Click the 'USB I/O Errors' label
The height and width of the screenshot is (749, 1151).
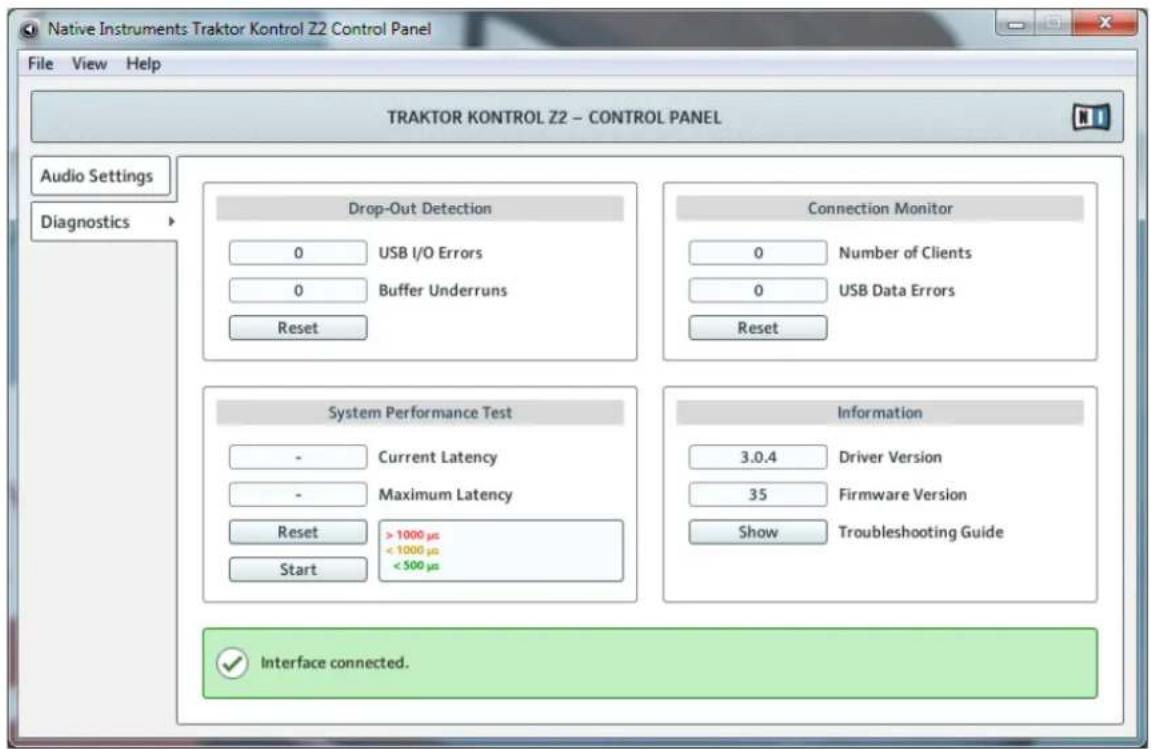(x=430, y=253)
